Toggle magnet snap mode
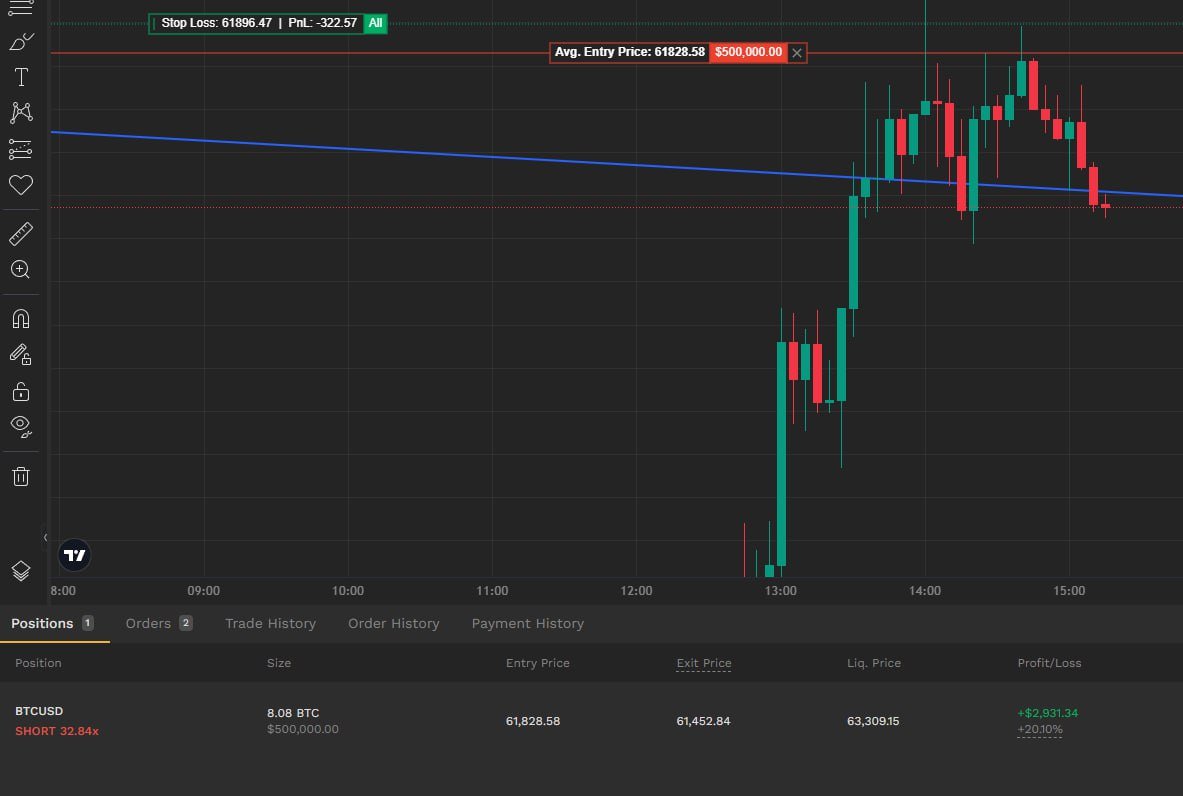This screenshot has height=796, width=1183. point(21,318)
